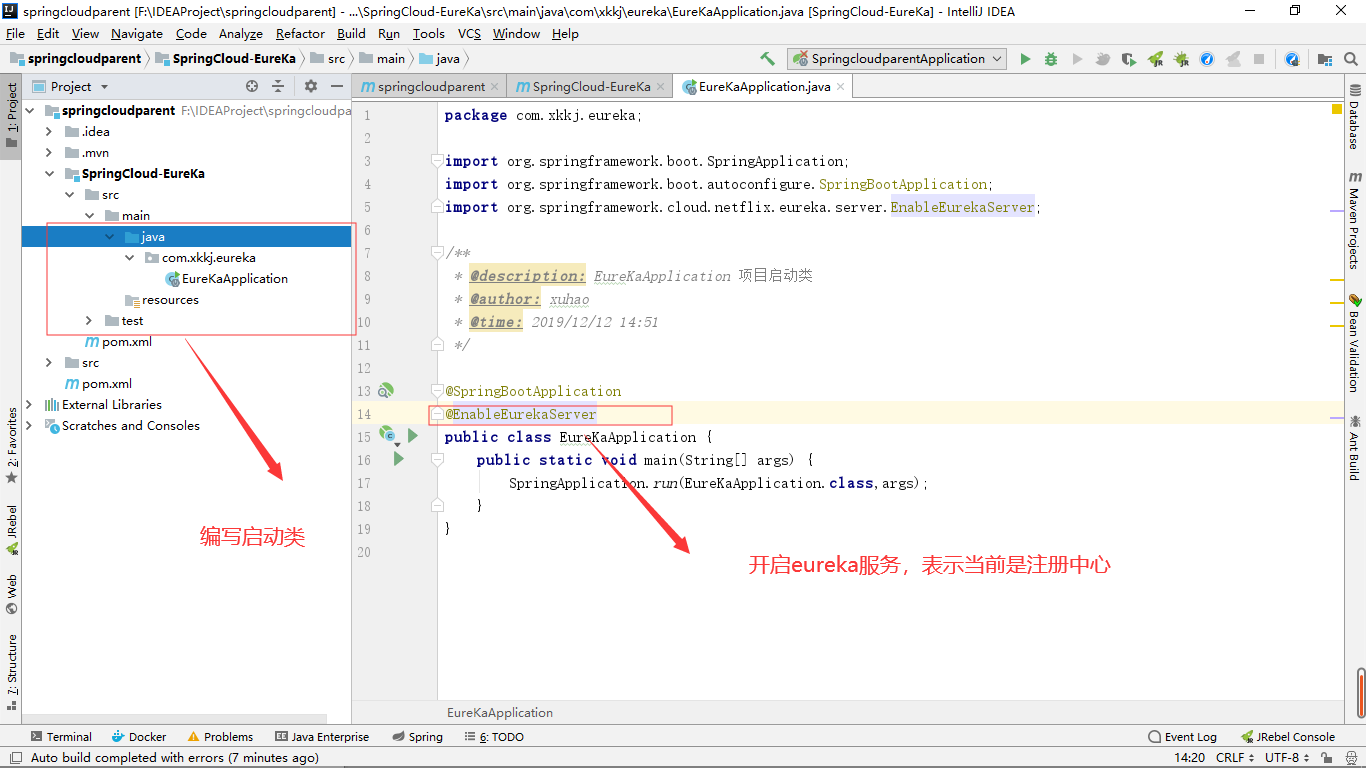The image size is (1366, 768).
Task: Open the JRebel Console
Action: [x=1288, y=737]
